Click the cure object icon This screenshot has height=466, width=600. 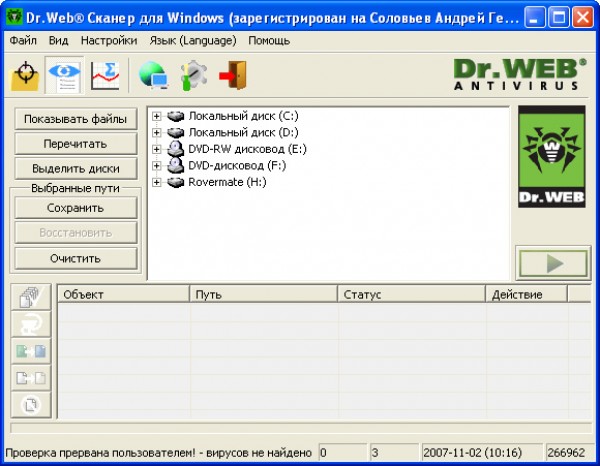[31, 324]
